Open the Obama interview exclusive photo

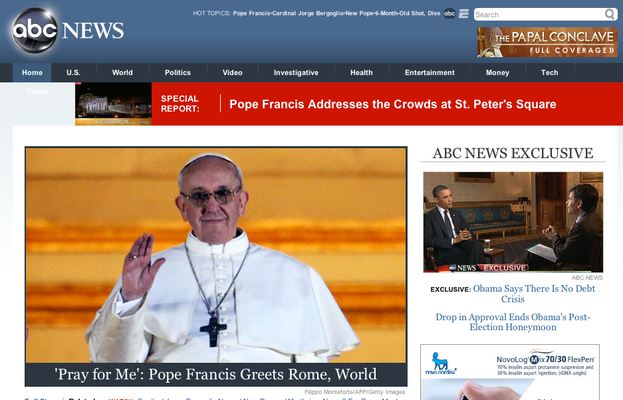click(513, 222)
